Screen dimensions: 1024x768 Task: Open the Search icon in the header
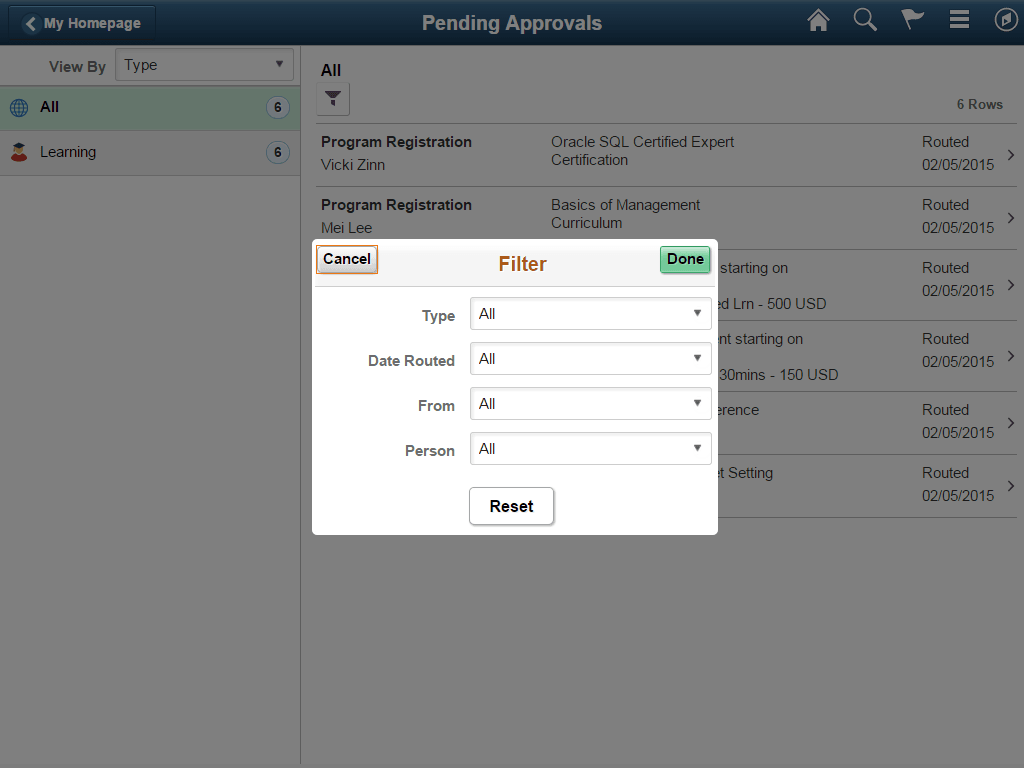coord(865,19)
